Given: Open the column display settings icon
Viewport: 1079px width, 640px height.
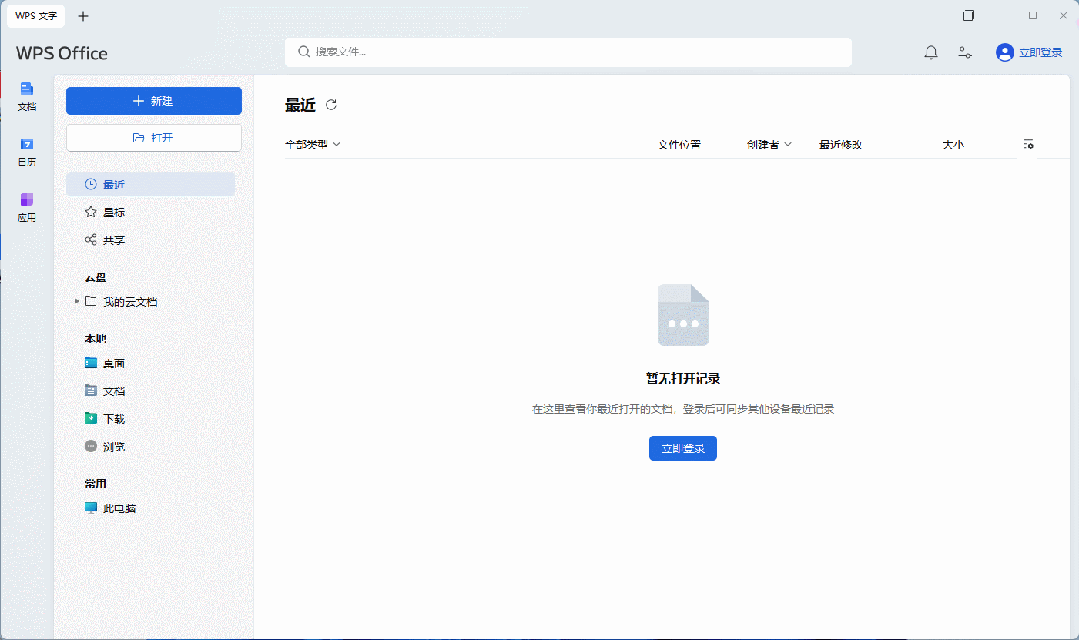Looking at the screenshot, I should tap(1028, 144).
